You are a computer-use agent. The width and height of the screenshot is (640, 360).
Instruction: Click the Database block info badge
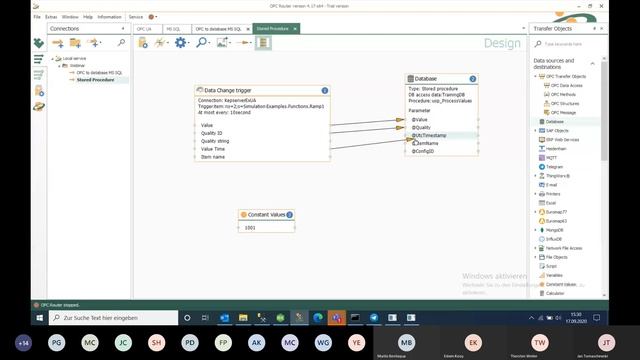pos(472,79)
